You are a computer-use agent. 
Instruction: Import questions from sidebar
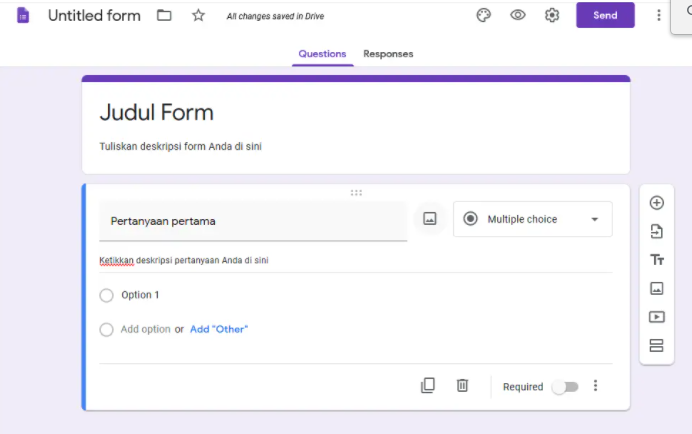657,231
